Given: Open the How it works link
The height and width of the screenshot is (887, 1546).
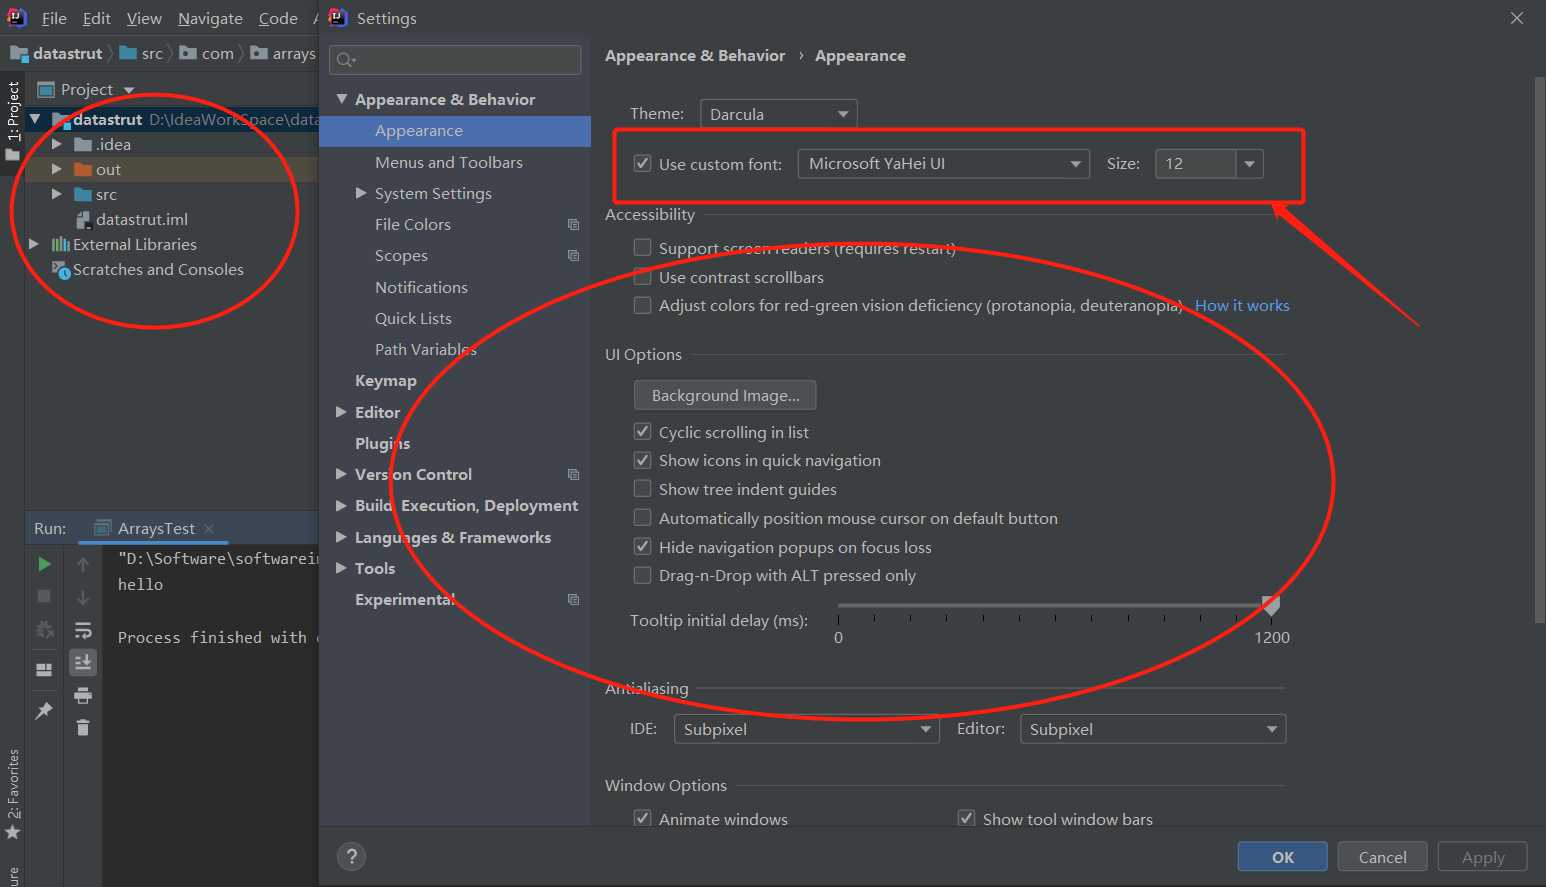Looking at the screenshot, I should click(x=1242, y=306).
